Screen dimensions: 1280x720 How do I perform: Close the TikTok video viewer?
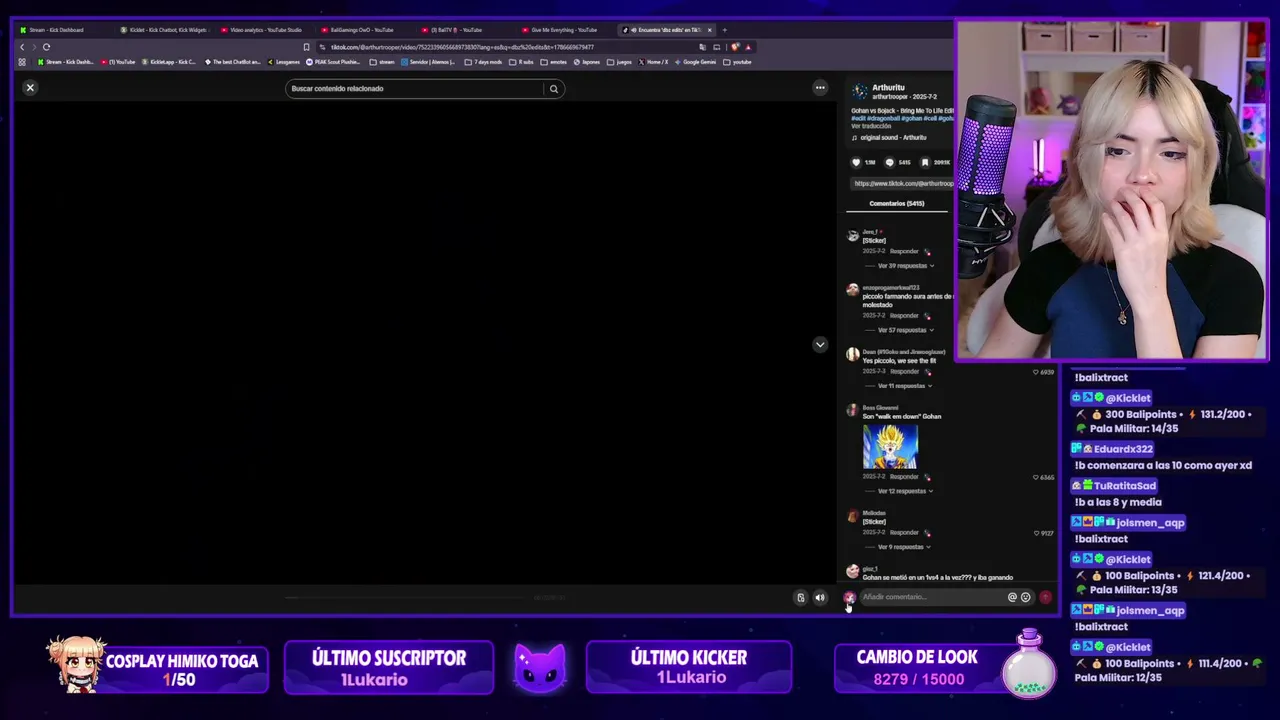pyautogui.click(x=30, y=88)
